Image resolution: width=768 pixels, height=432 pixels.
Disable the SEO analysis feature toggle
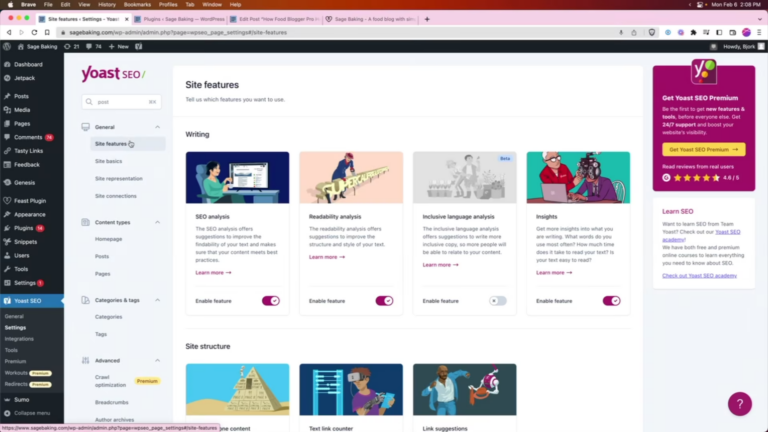tap(271, 300)
